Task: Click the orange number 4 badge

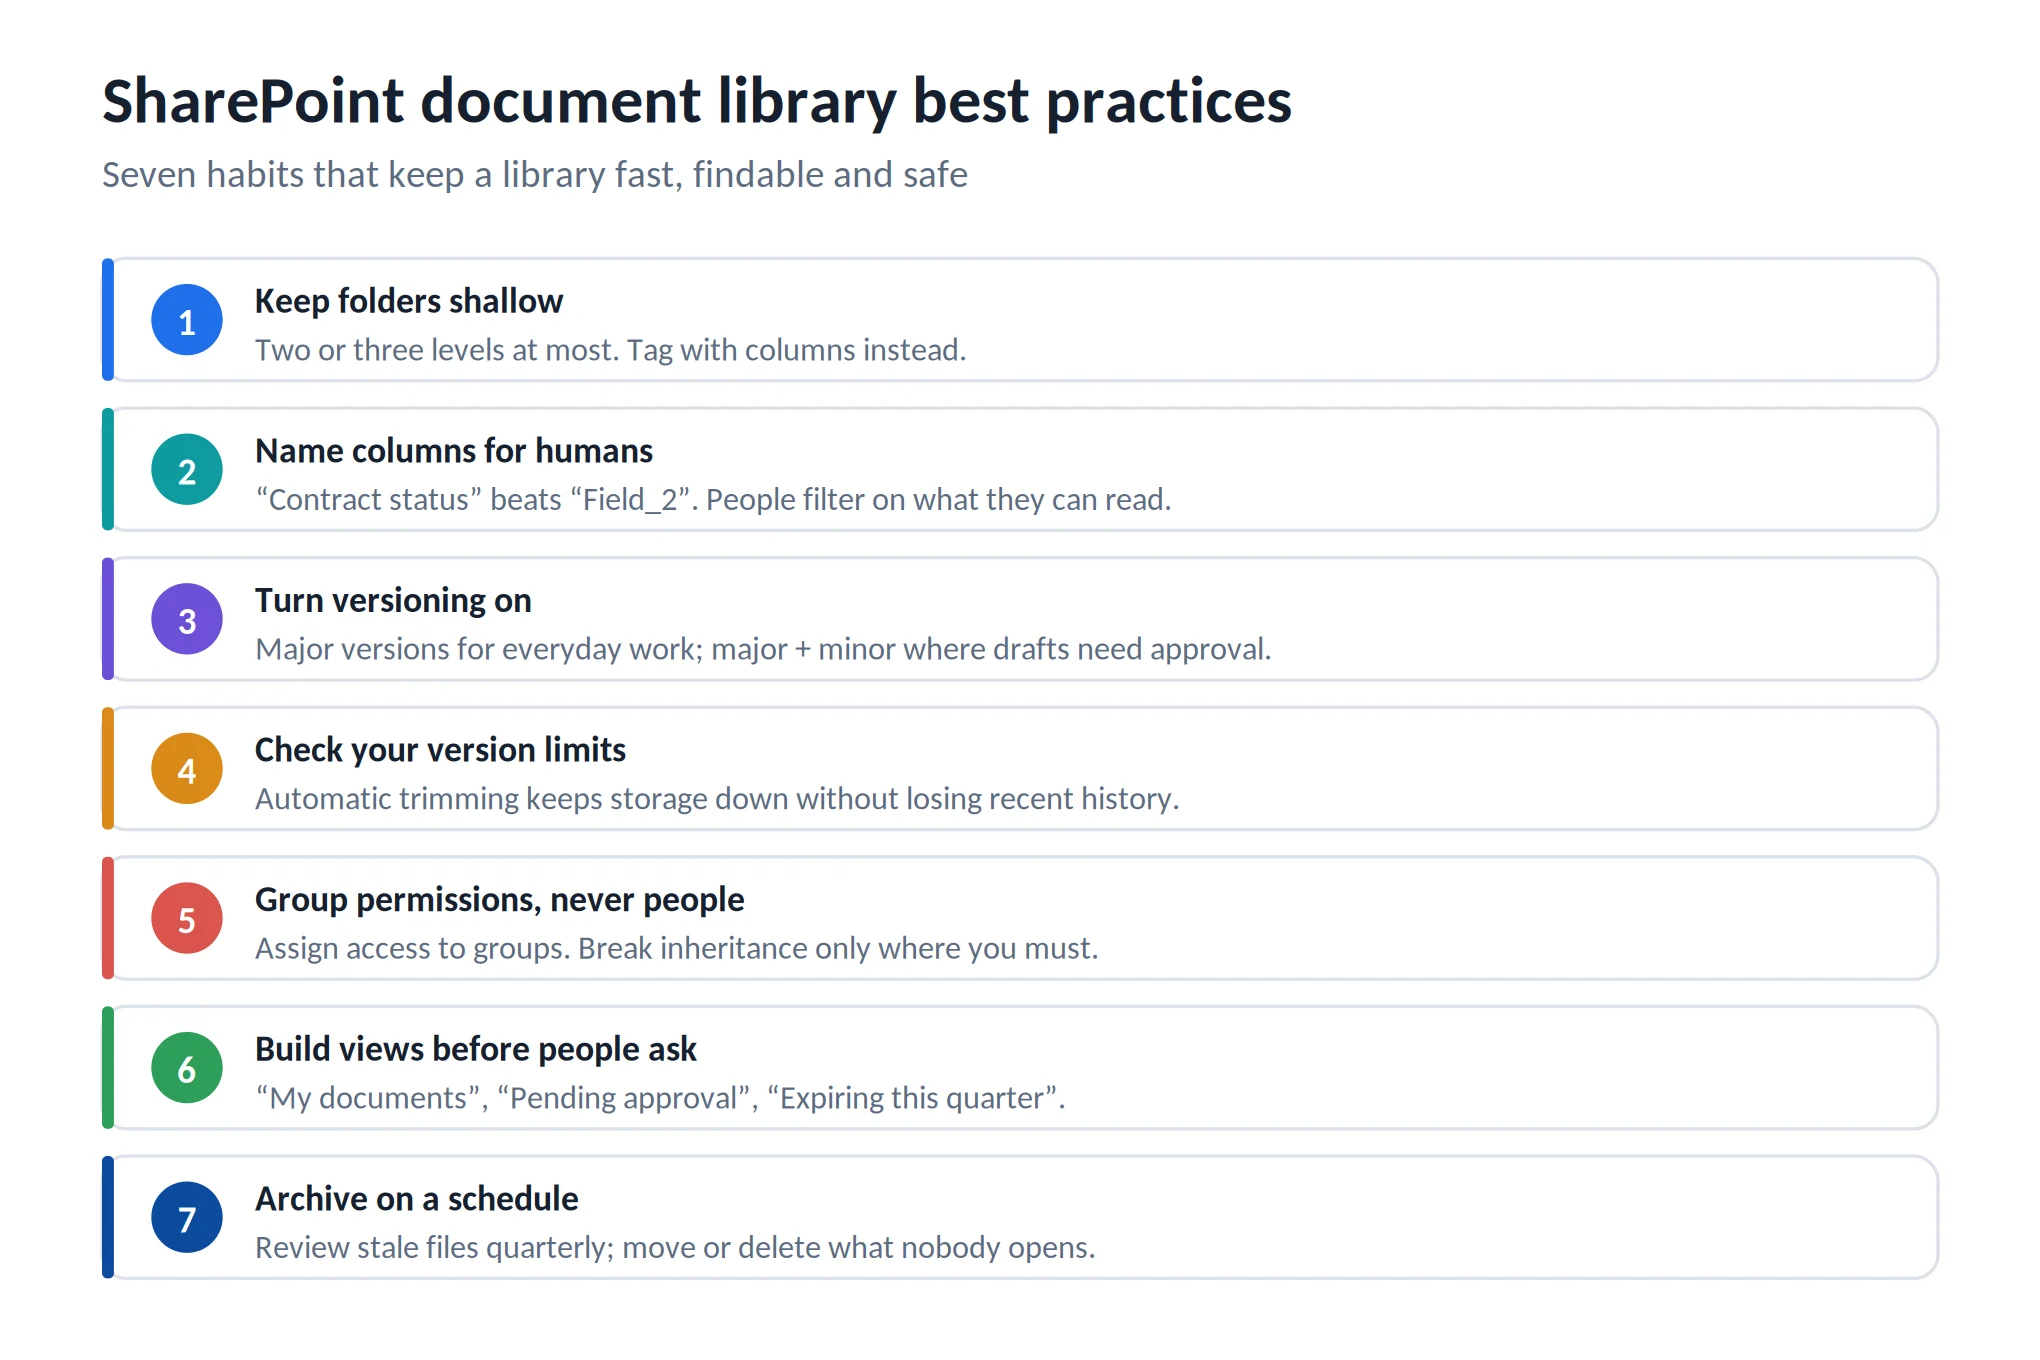Action: tap(187, 769)
